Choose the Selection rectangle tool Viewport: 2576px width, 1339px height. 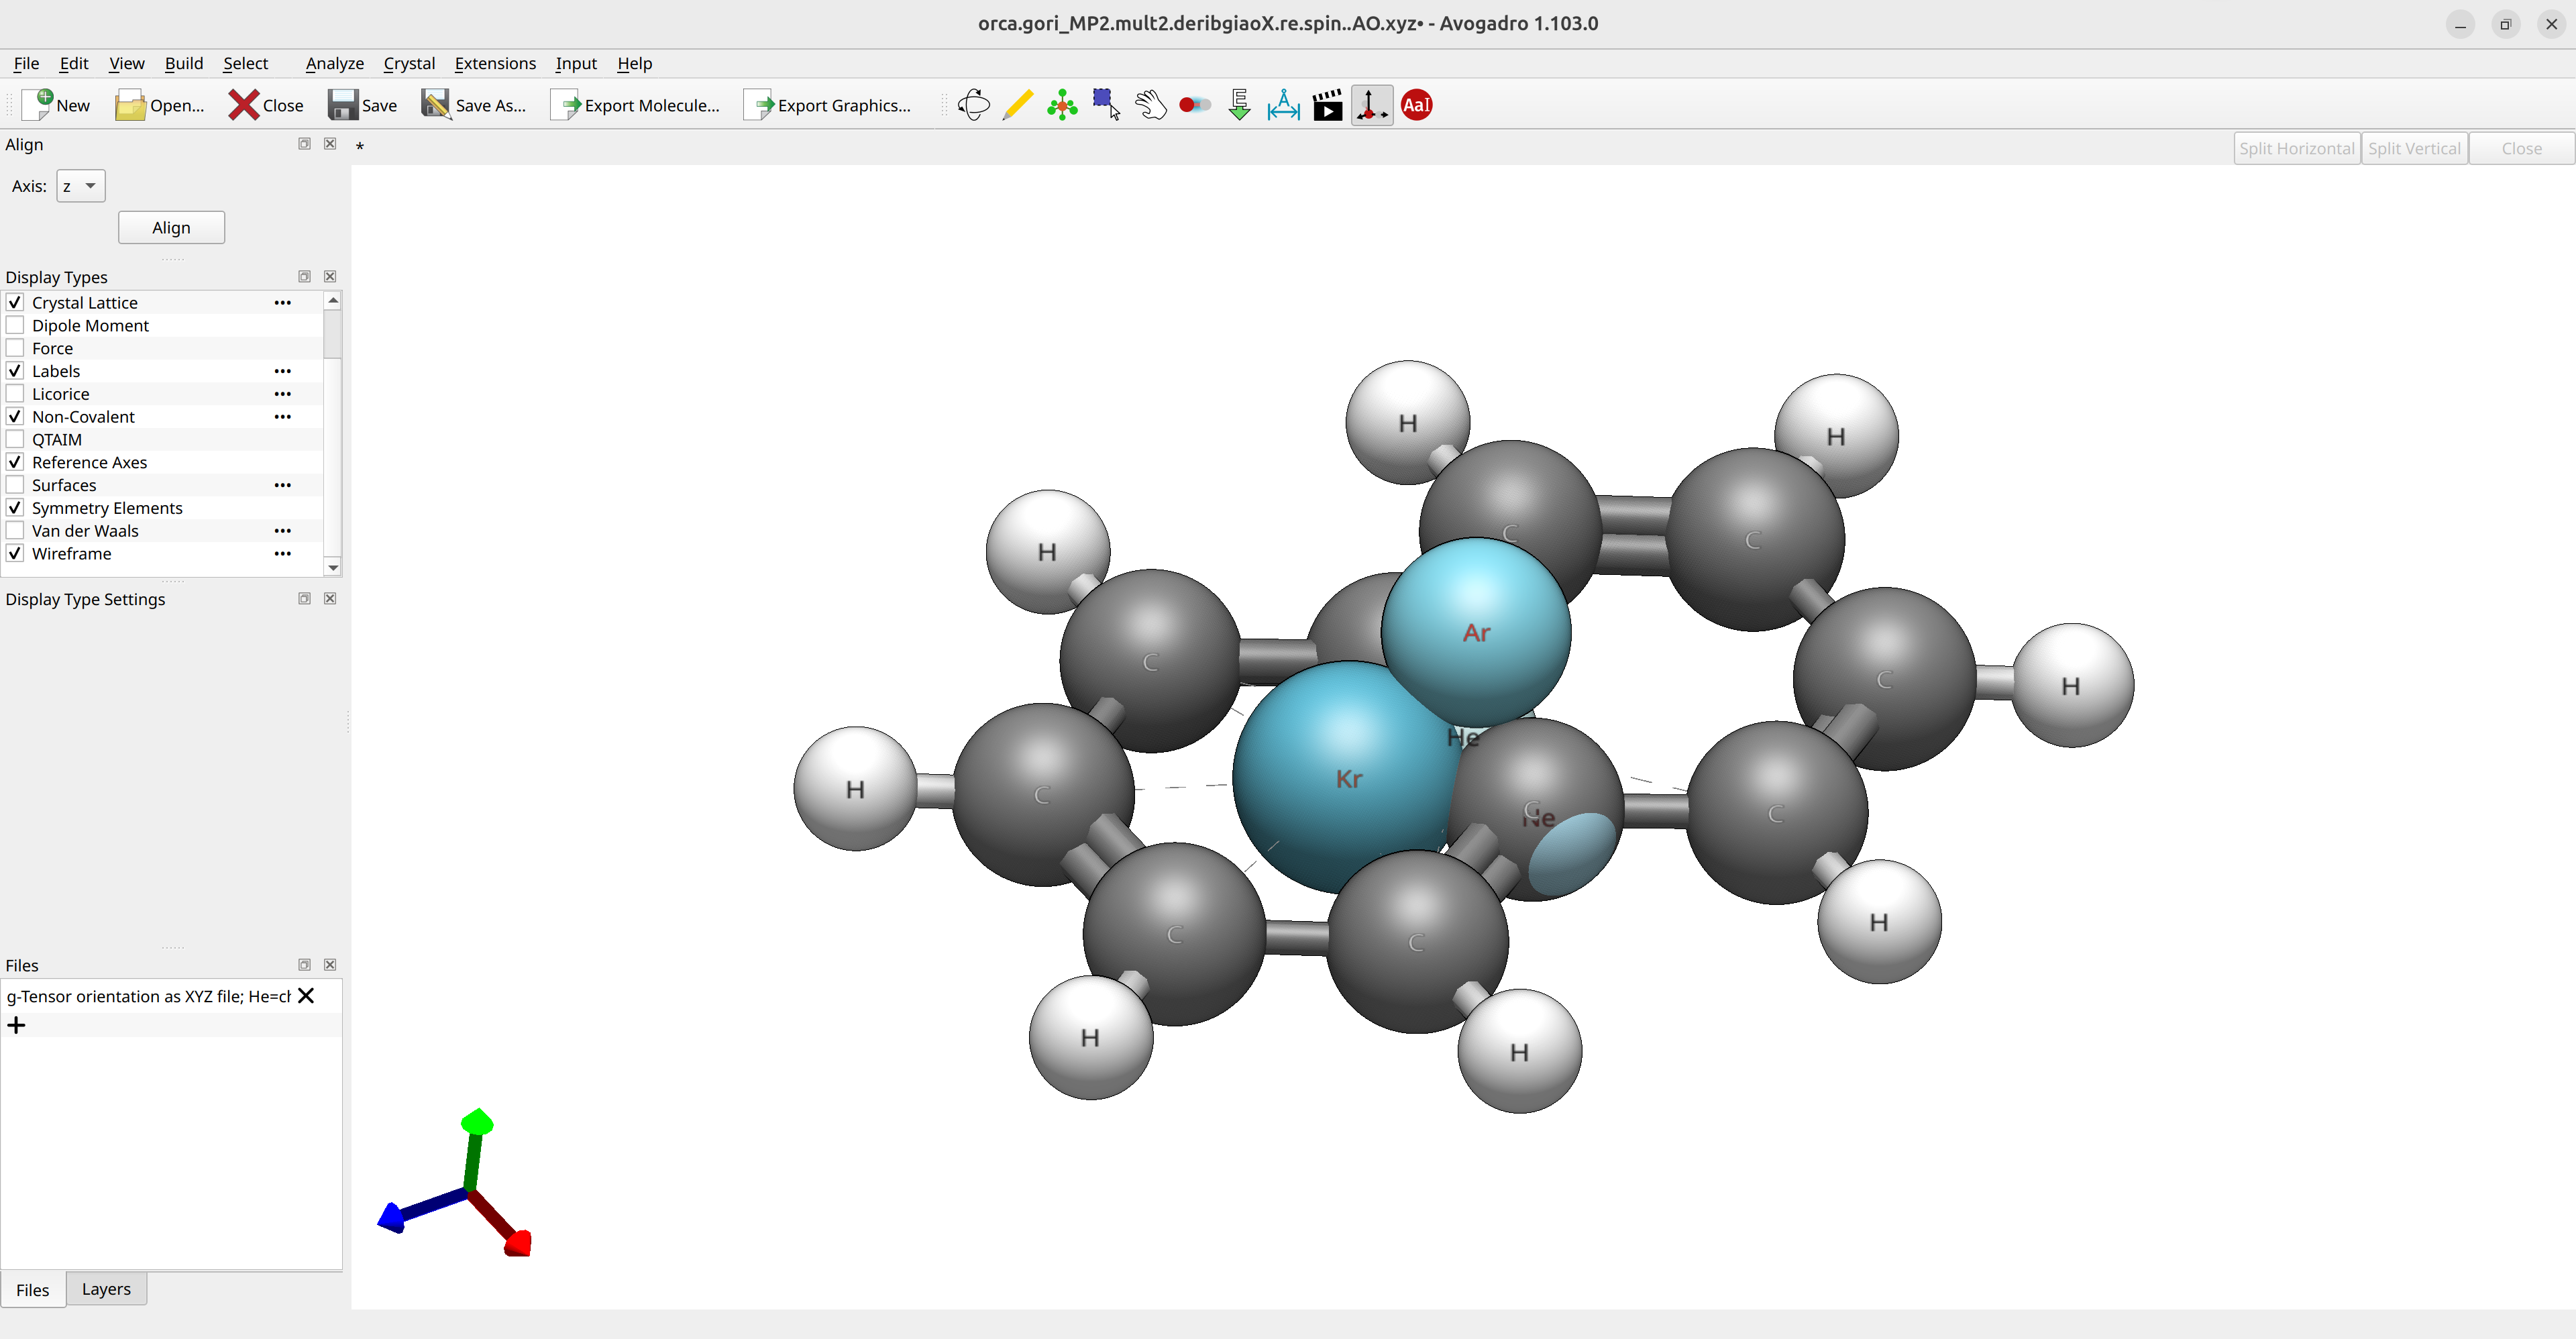[x=1106, y=105]
